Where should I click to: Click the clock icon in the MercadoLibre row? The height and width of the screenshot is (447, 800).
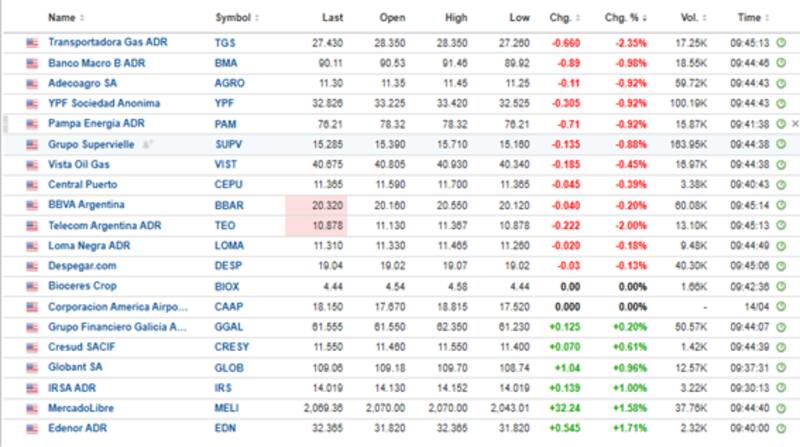tap(780, 408)
